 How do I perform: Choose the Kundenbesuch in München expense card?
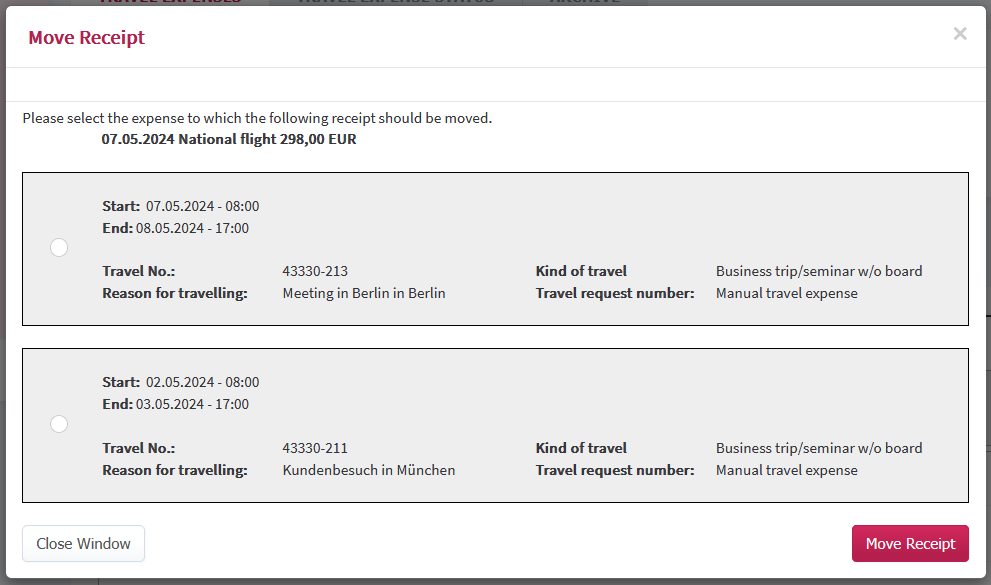[496, 426]
